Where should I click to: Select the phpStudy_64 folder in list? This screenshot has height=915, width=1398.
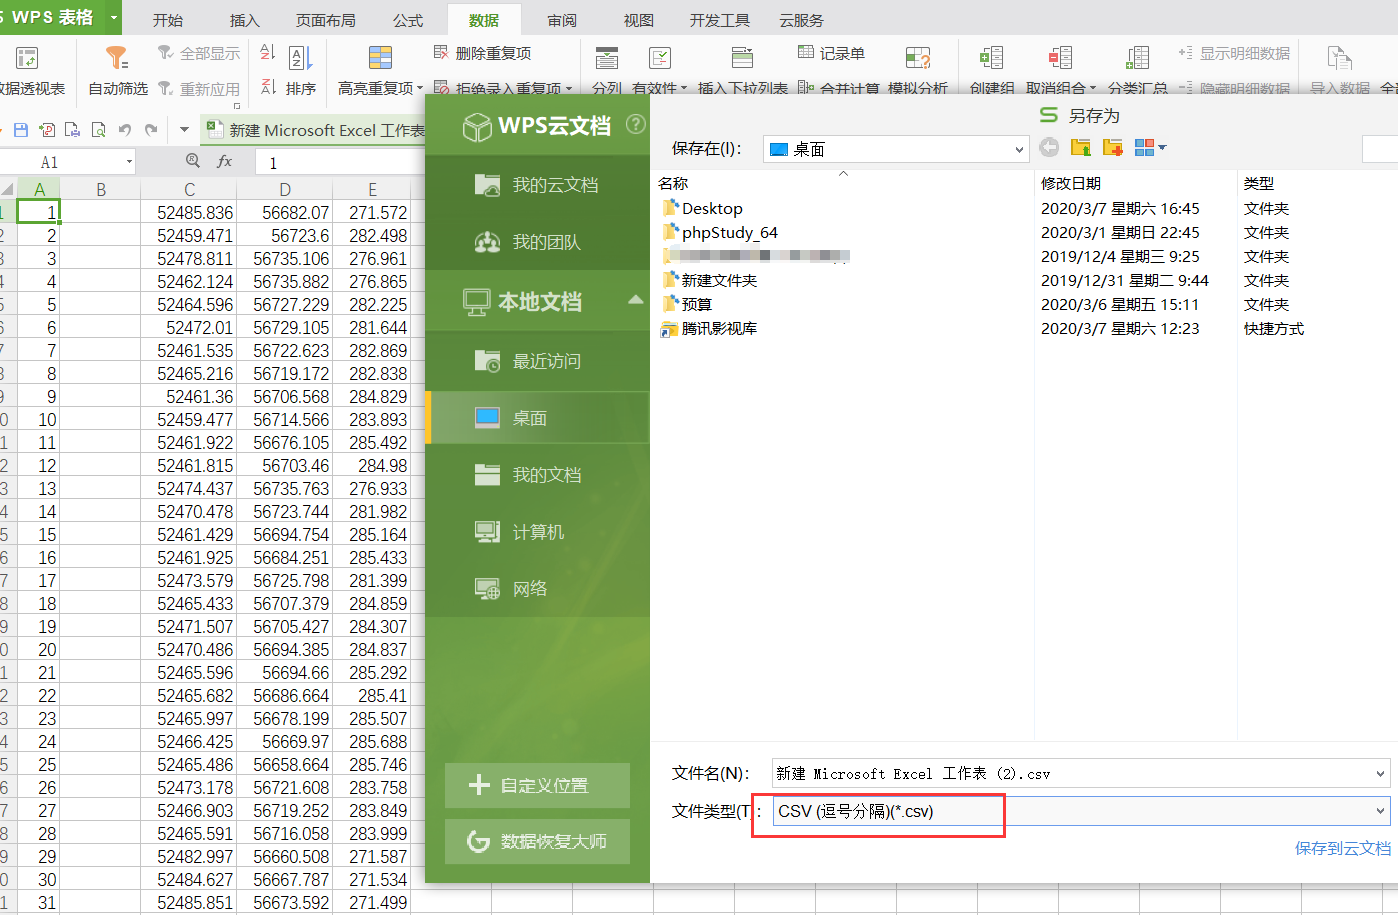point(729,233)
